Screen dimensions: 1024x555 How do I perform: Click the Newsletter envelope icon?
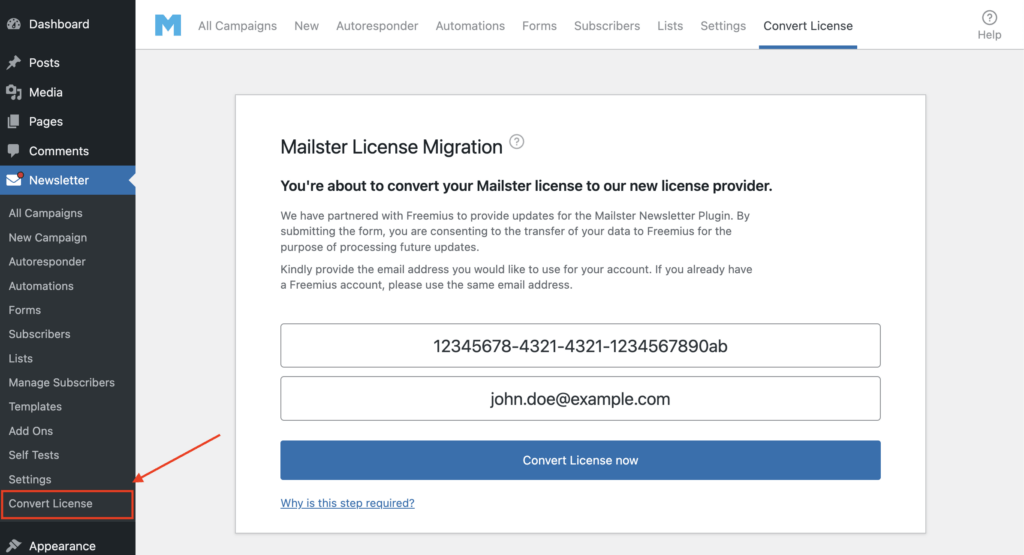(14, 181)
